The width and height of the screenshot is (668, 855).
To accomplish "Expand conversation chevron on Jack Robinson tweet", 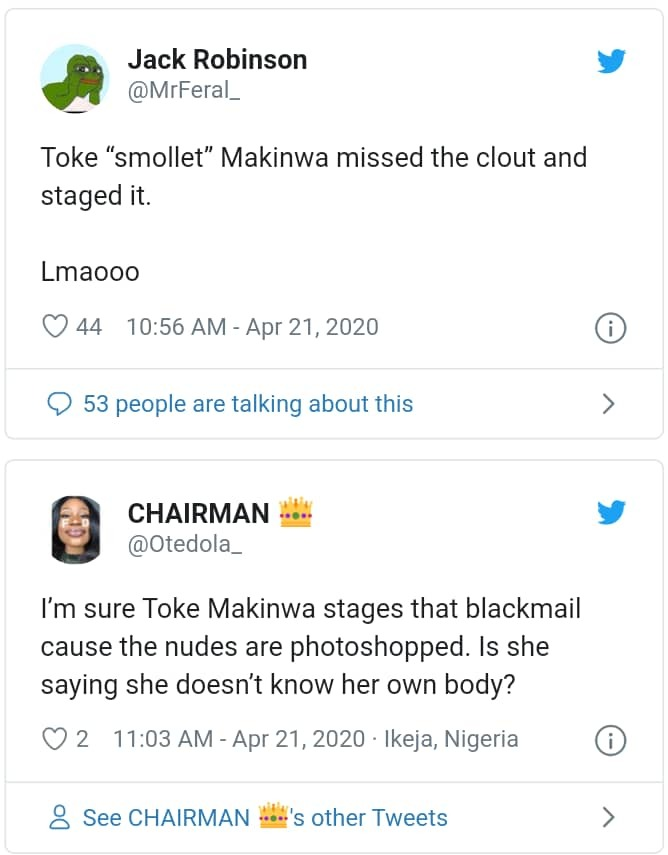I will tap(608, 404).
